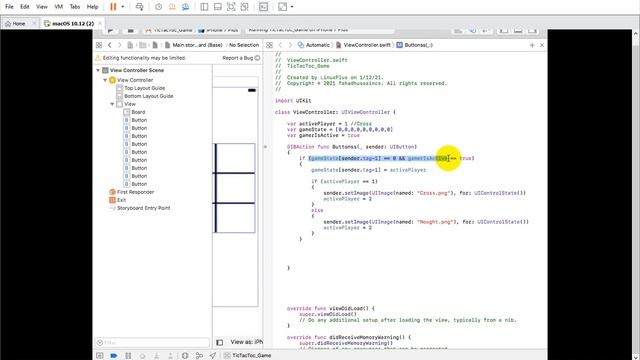Open the File menu in VMware
Image resolution: width=640 pixels, height=360 pixels.
point(9,7)
